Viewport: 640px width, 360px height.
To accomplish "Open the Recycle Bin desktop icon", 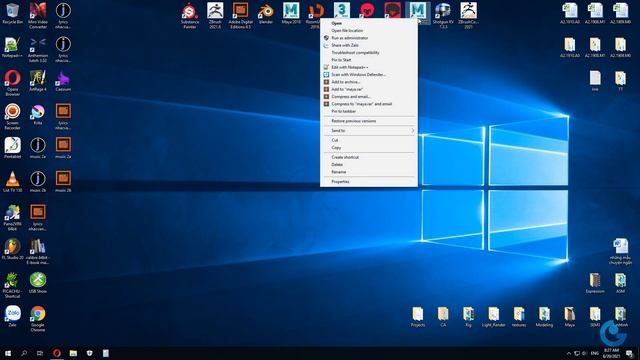I will [12, 13].
